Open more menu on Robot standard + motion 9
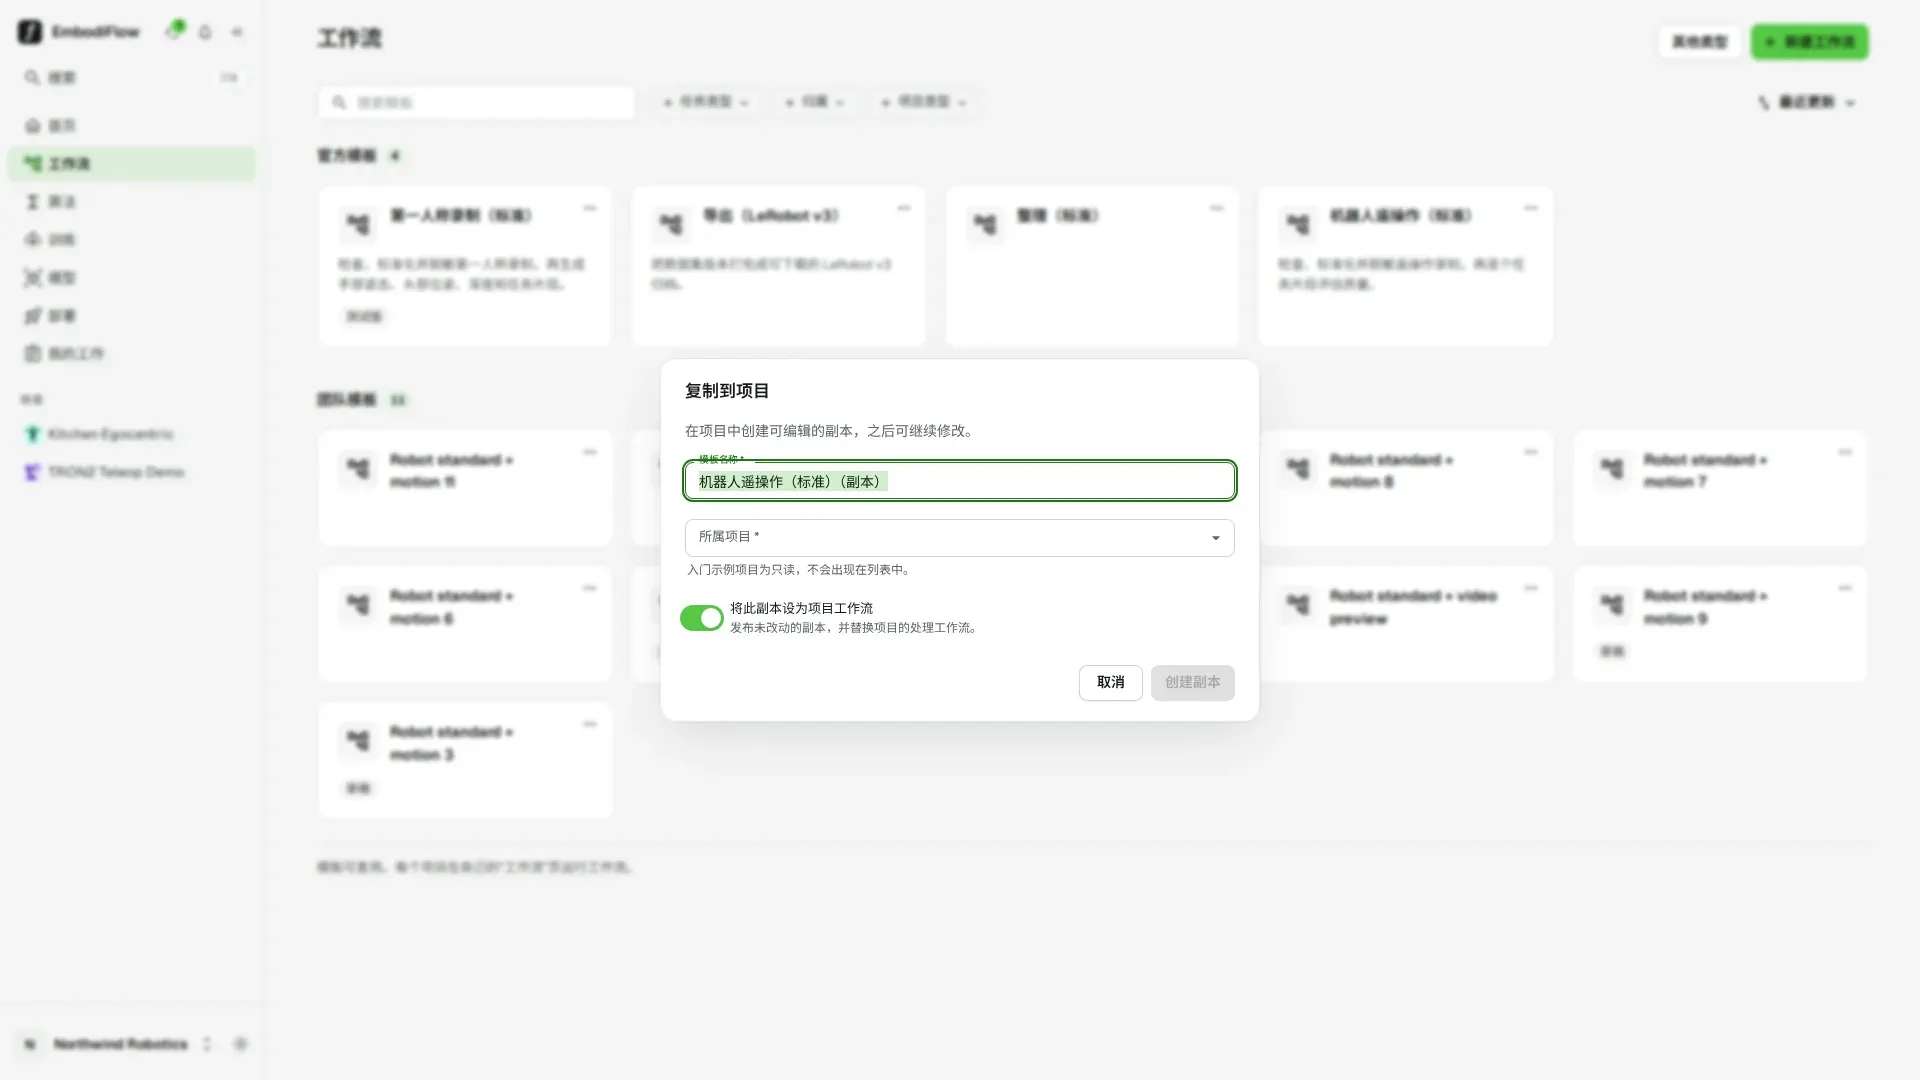The width and height of the screenshot is (1920, 1080). tap(1845, 589)
